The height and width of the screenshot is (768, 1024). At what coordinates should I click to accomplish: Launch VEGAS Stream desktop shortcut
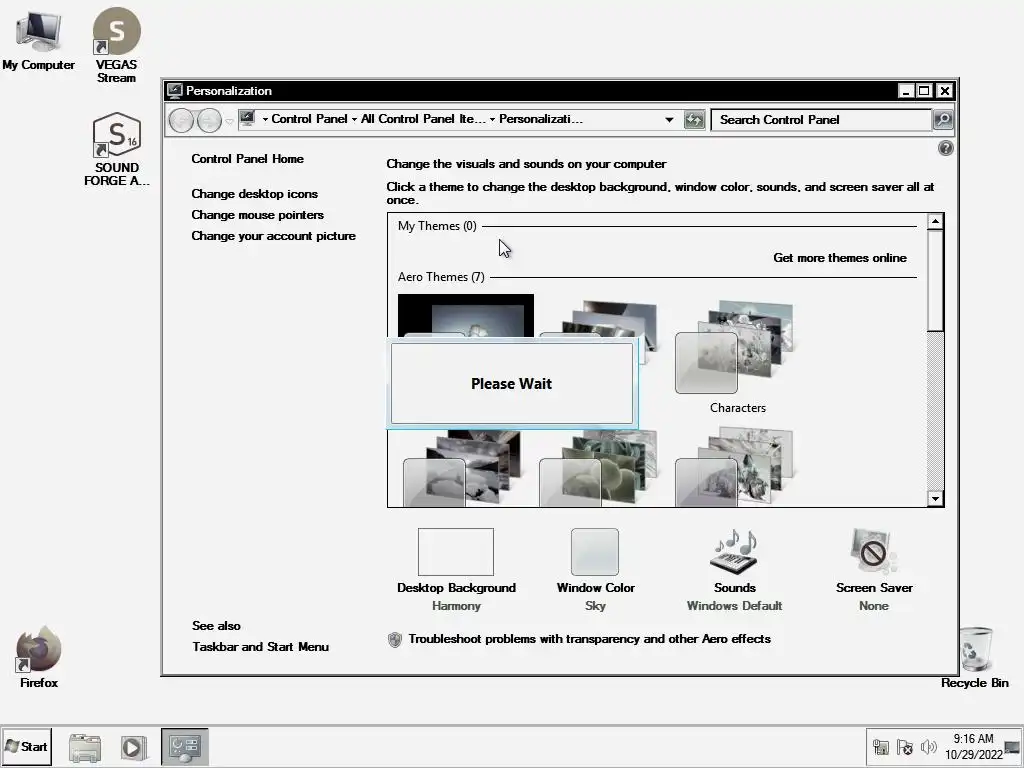tap(116, 44)
